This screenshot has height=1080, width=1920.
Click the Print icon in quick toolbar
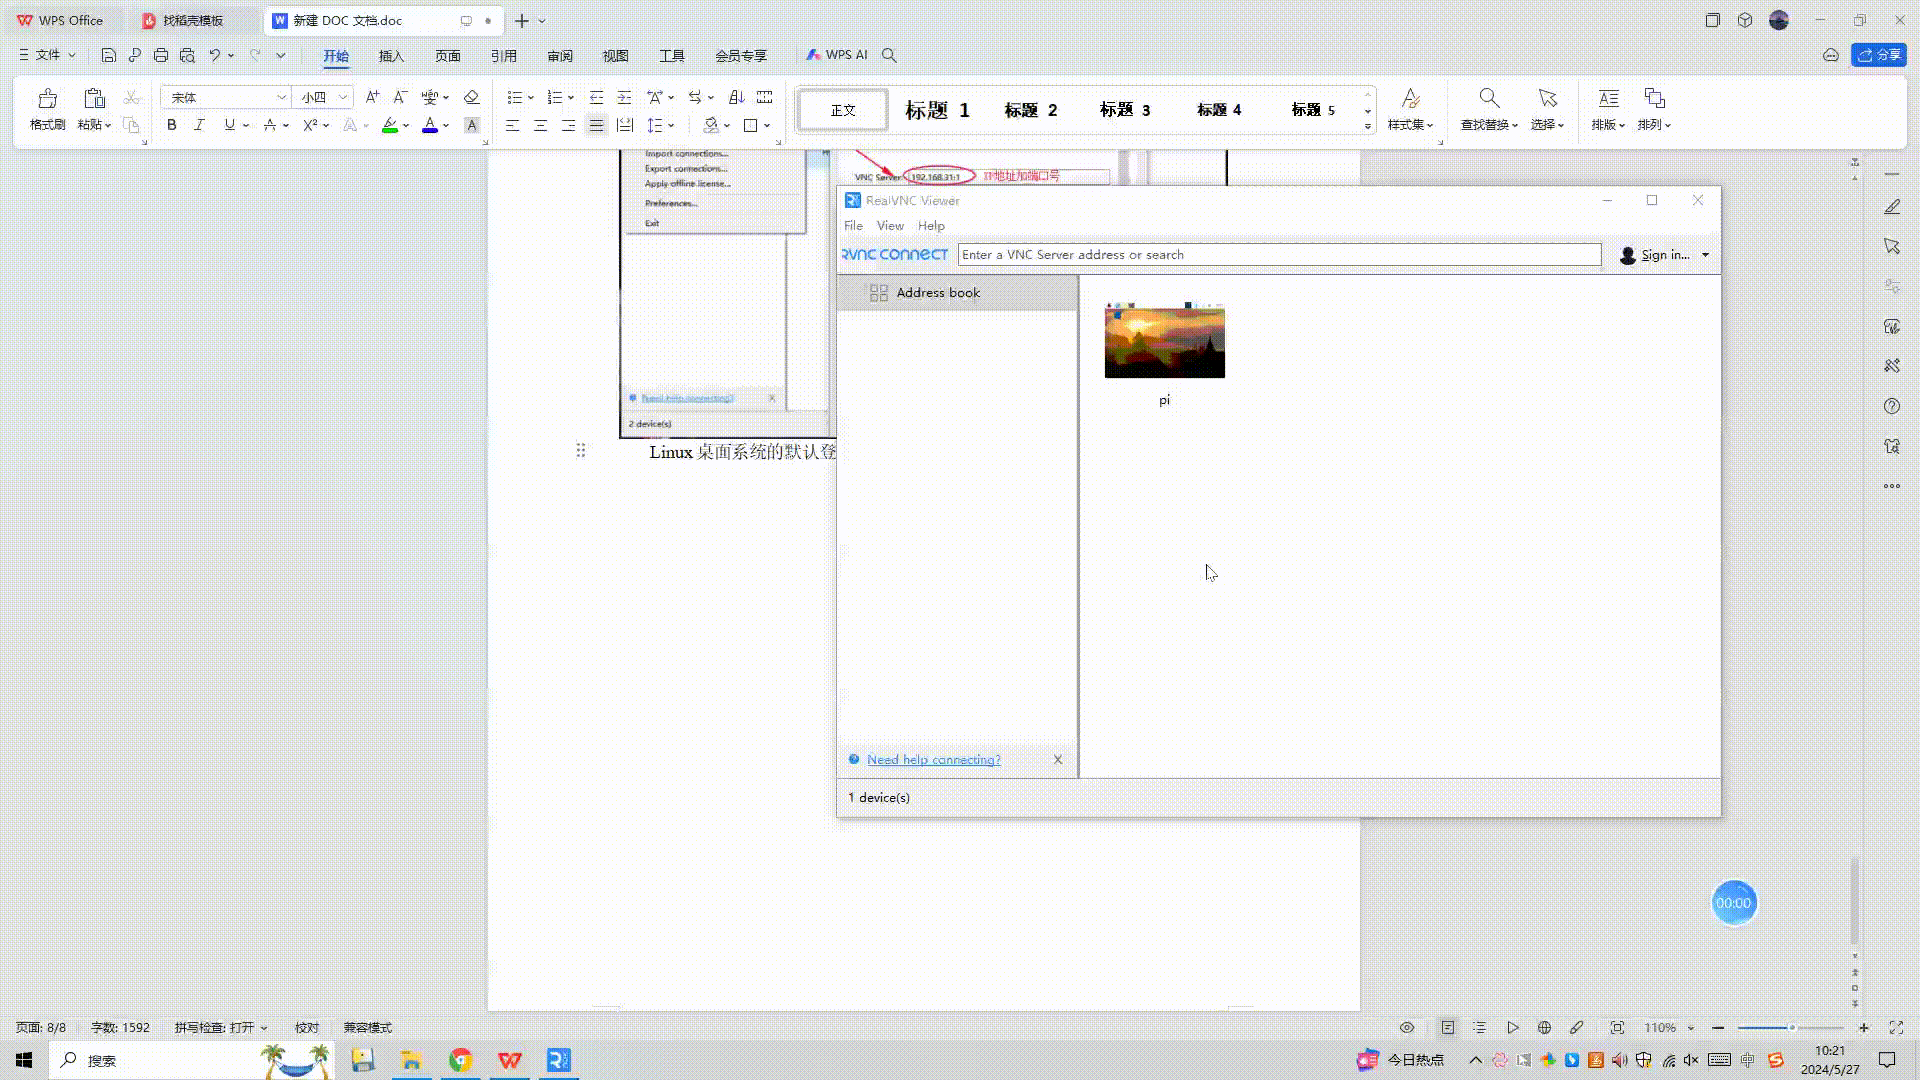click(161, 55)
